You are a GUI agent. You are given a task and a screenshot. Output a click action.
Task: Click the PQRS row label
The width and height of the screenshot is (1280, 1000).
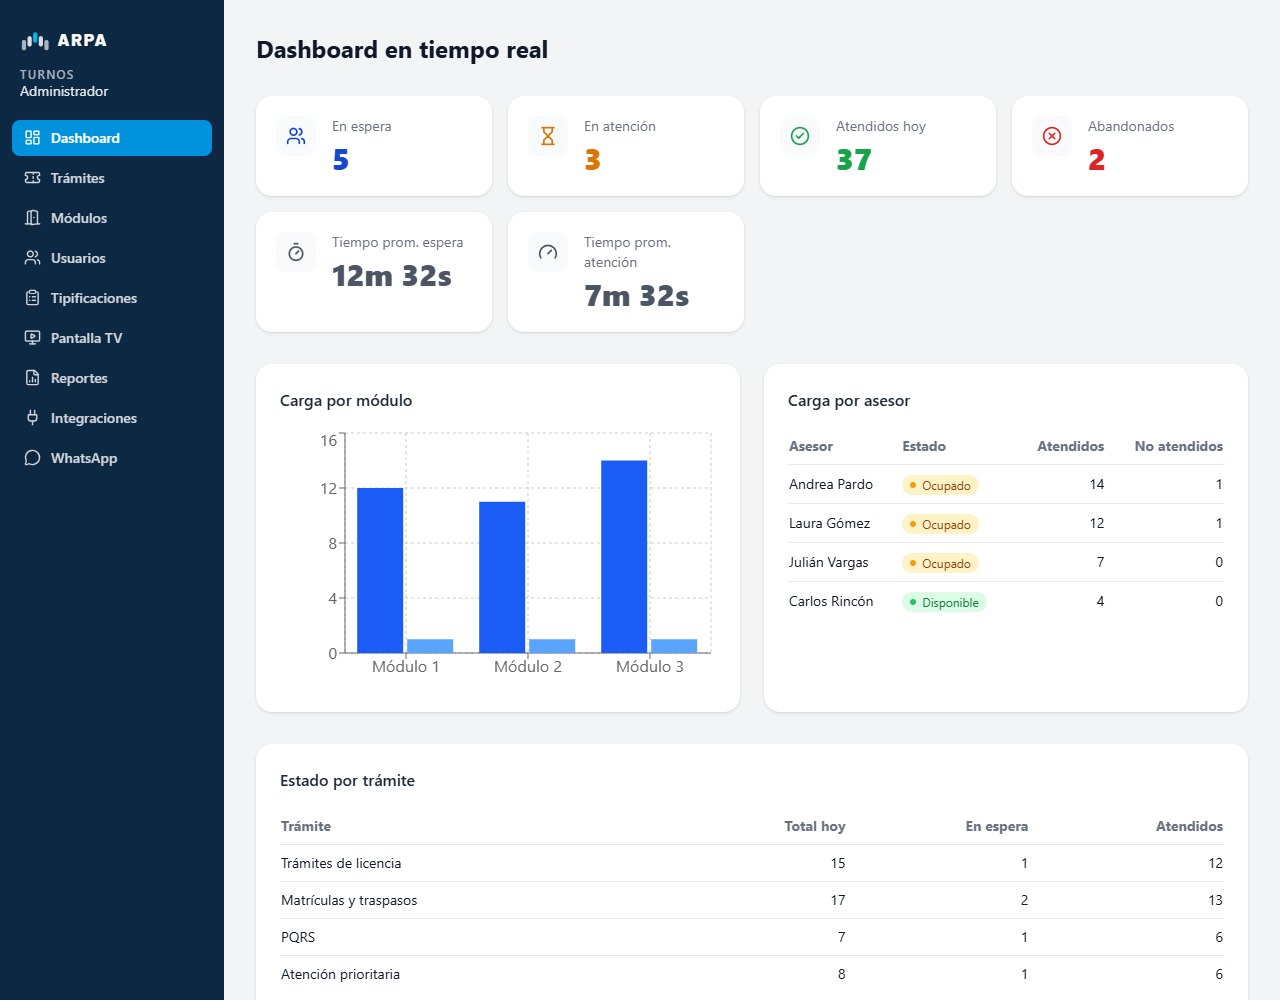[298, 937]
